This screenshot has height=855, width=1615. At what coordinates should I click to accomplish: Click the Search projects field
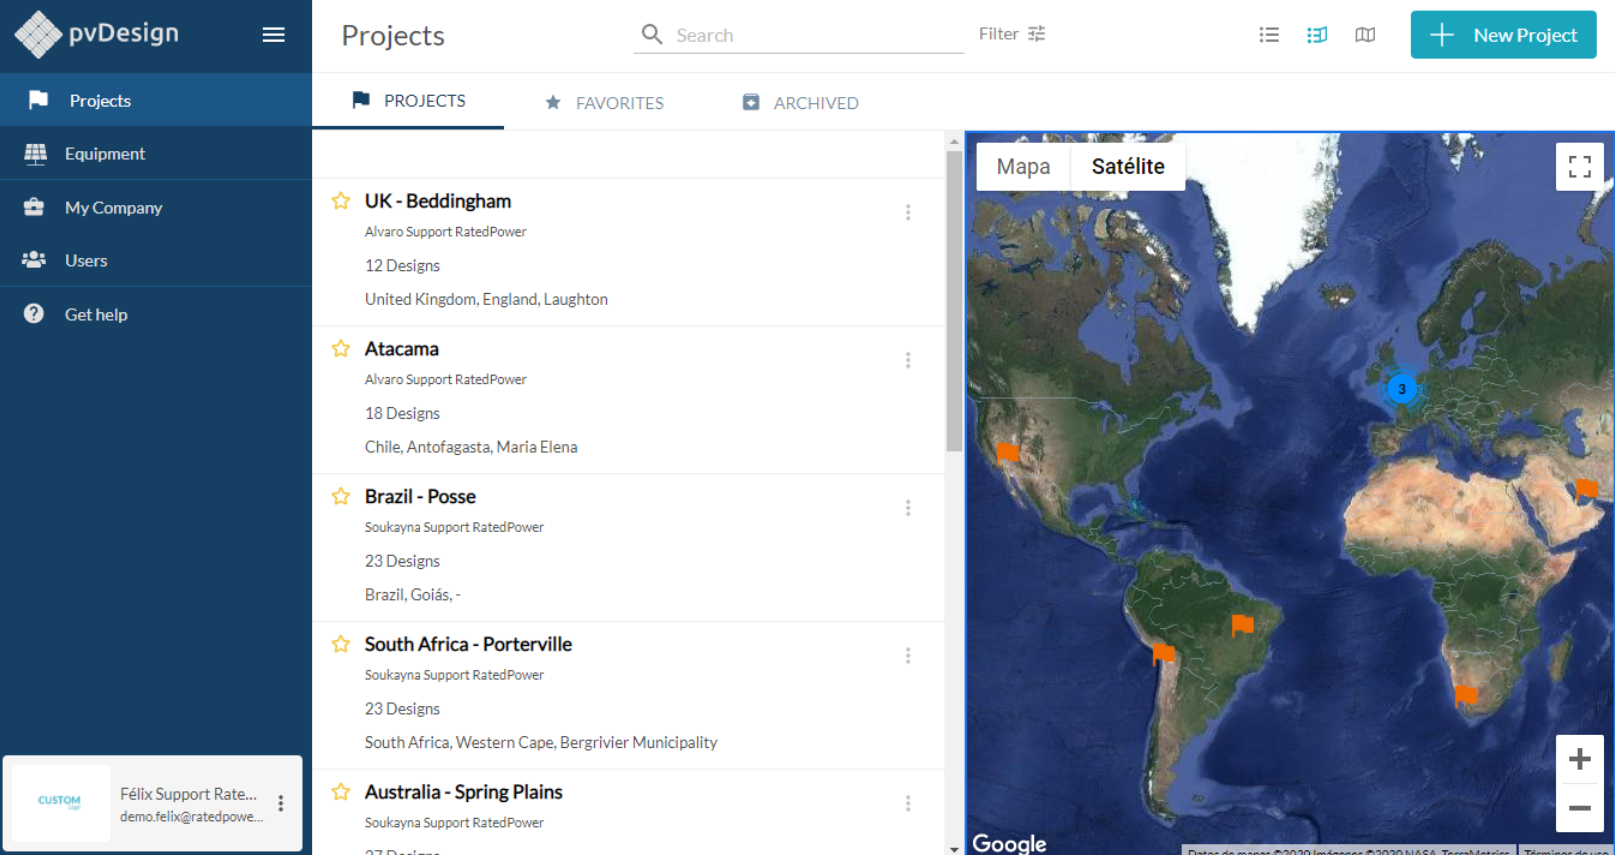[799, 35]
